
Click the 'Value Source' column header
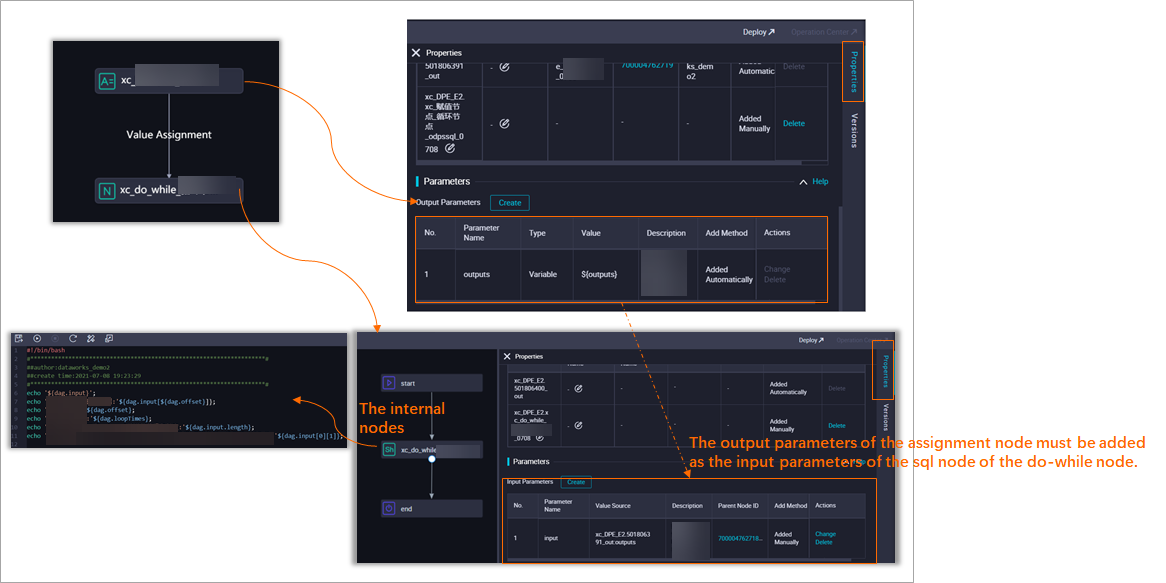coord(613,505)
